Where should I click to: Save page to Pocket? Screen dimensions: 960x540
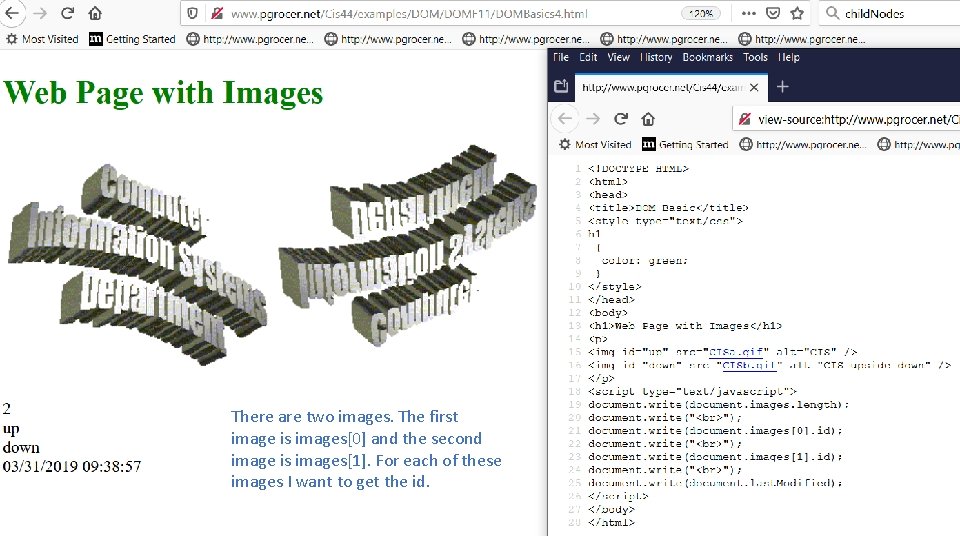click(773, 13)
